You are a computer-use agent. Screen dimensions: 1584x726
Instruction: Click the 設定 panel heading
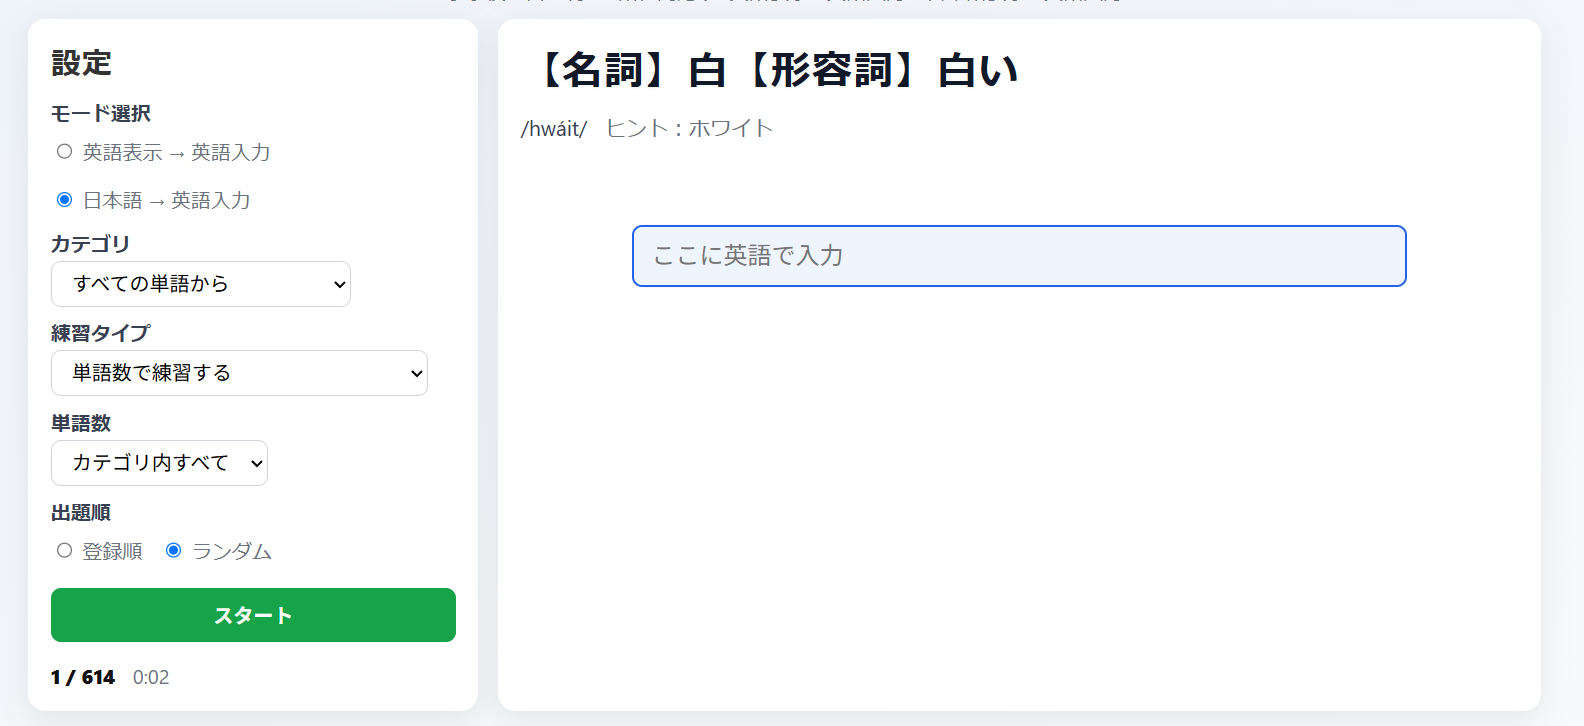pos(82,63)
